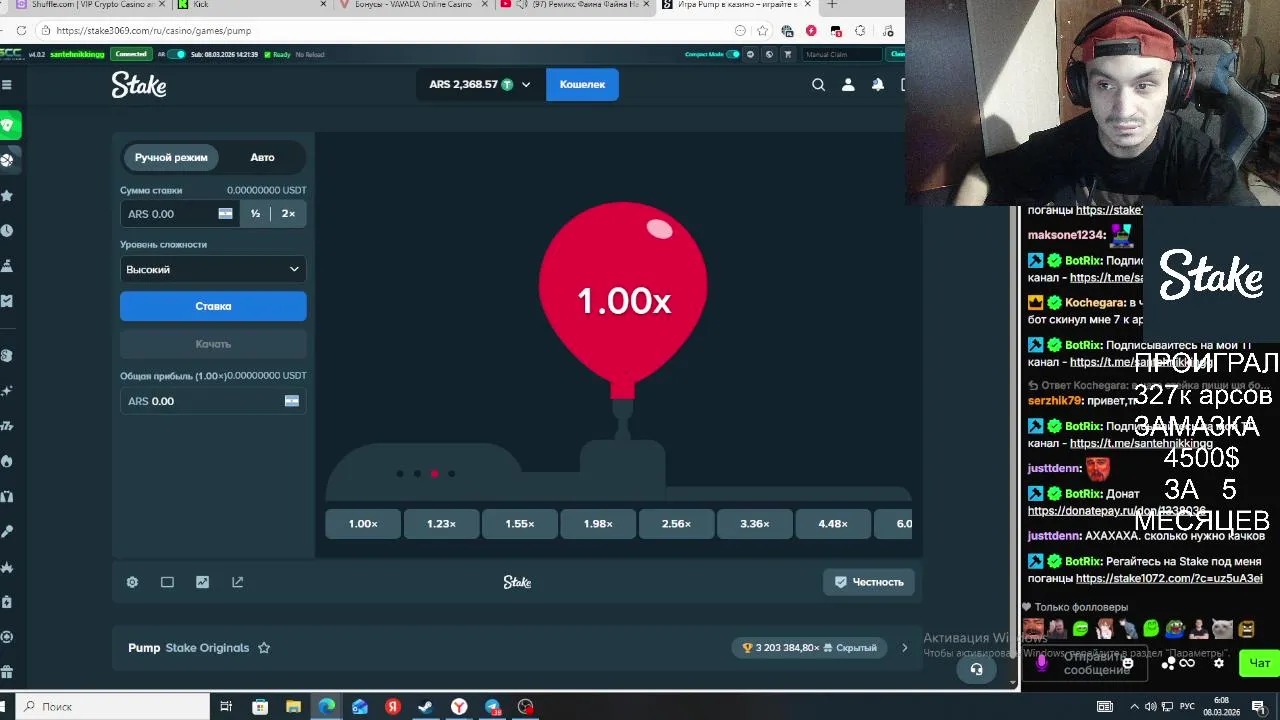The width and height of the screenshot is (1280, 720).
Task: Click the chat microphone icon
Action: point(1042,662)
